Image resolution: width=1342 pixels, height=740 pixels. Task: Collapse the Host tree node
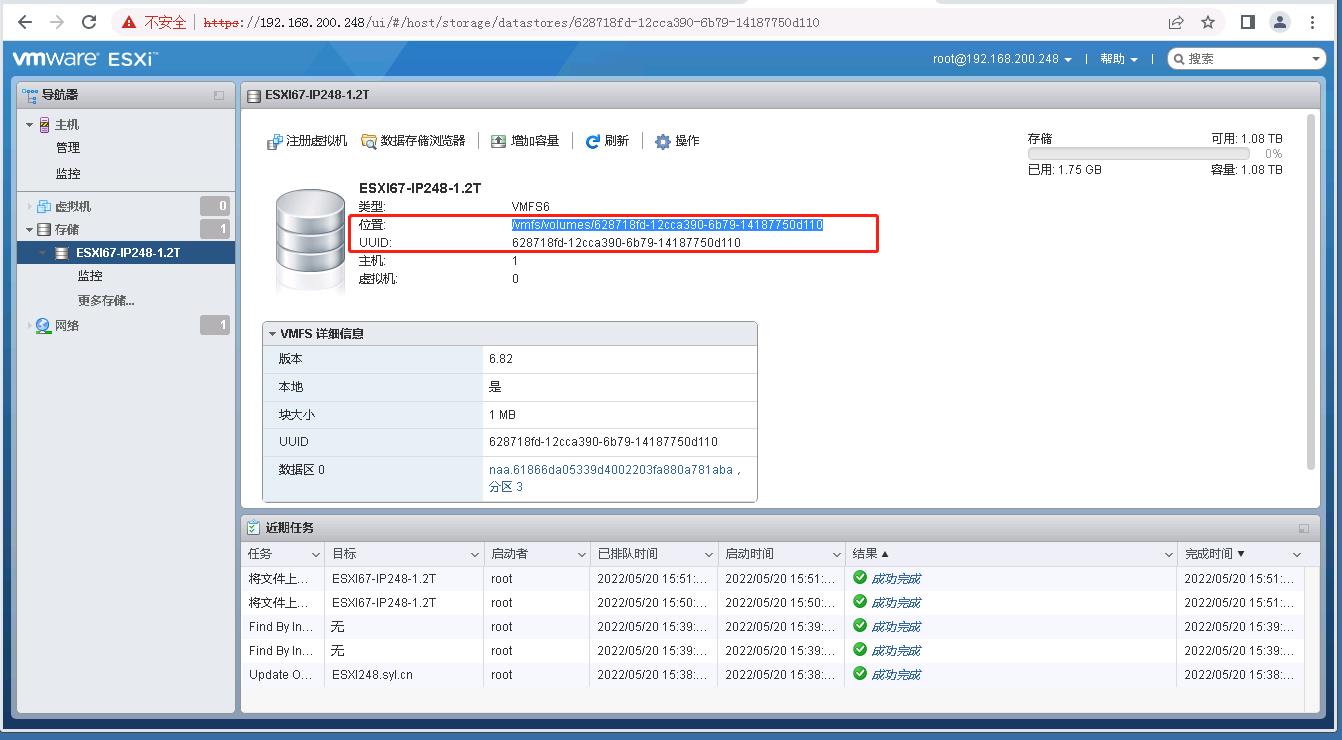[30, 125]
